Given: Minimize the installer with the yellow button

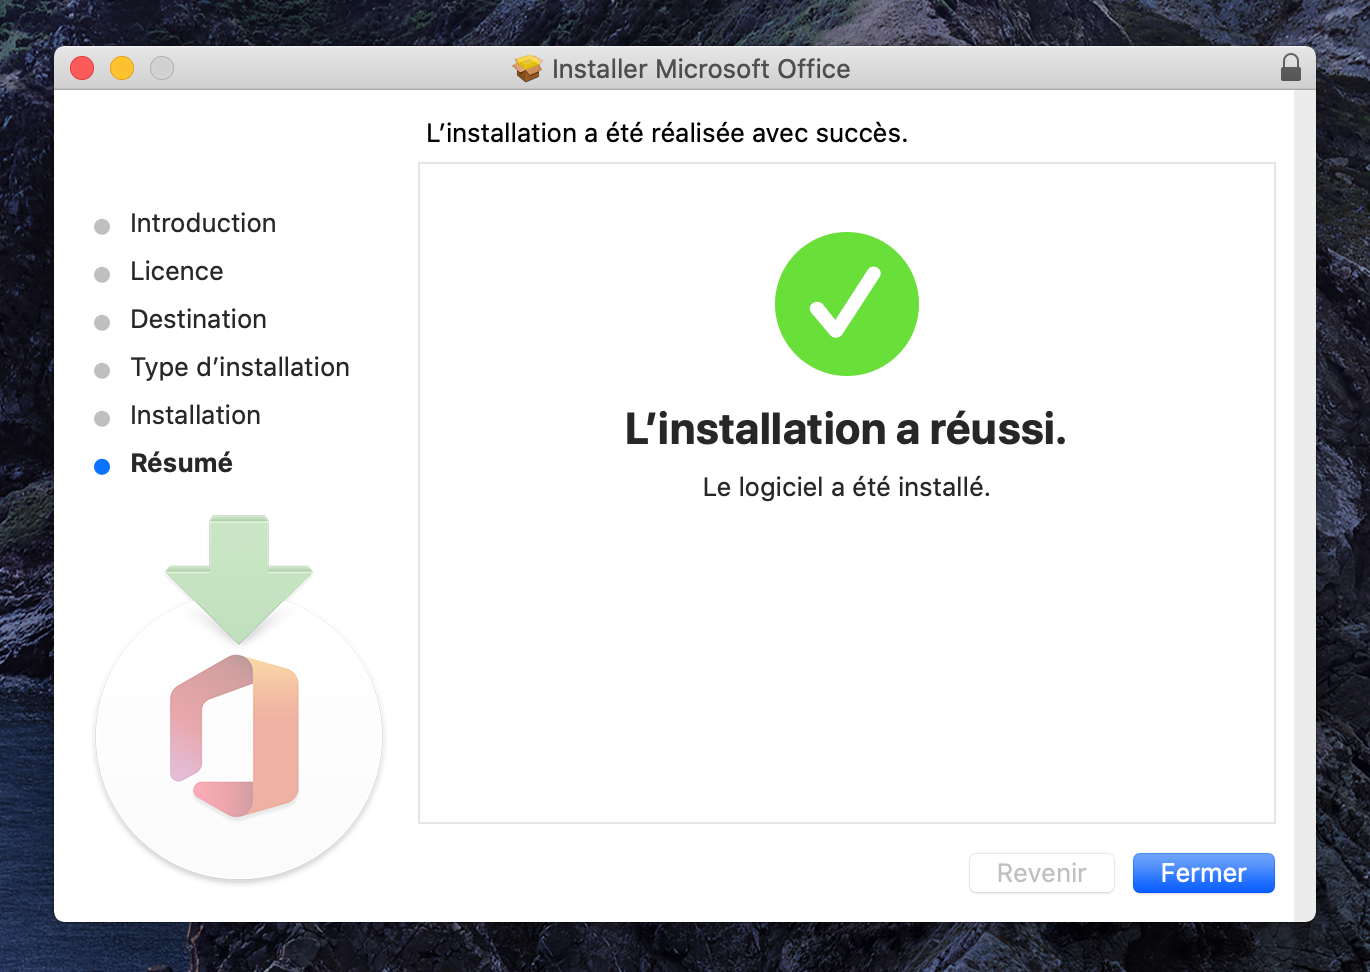Looking at the screenshot, I should (x=122, y=68).
